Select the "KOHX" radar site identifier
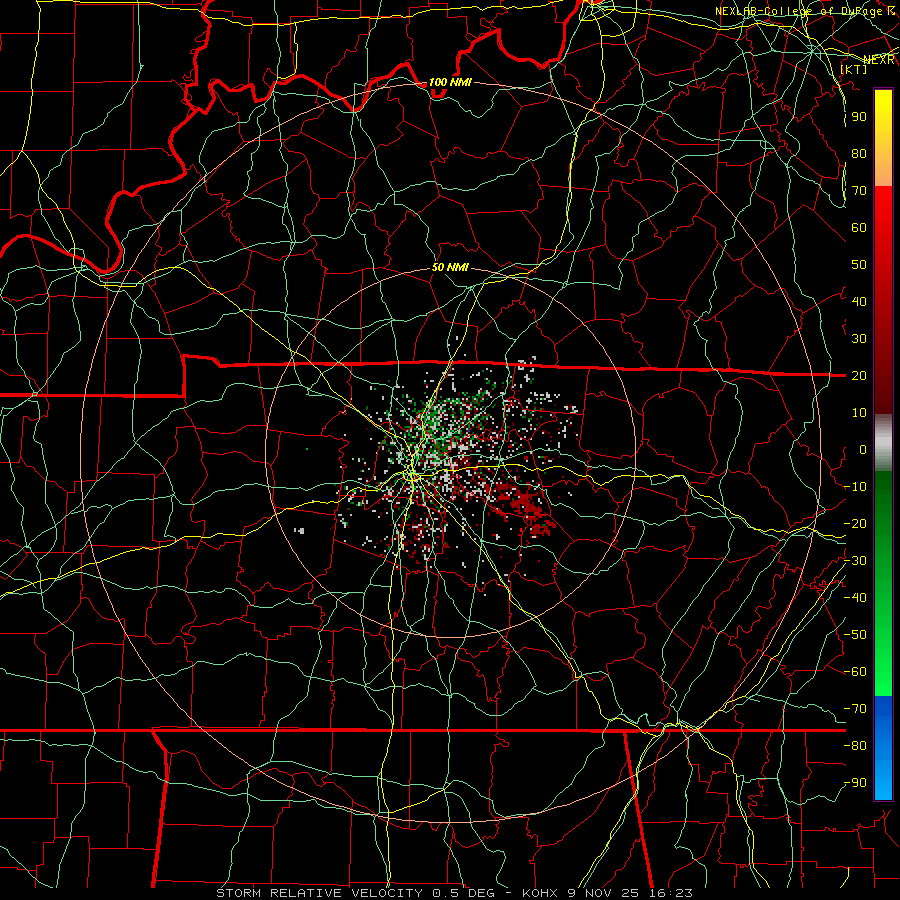 pyautogui.click(x=540, y=893)
